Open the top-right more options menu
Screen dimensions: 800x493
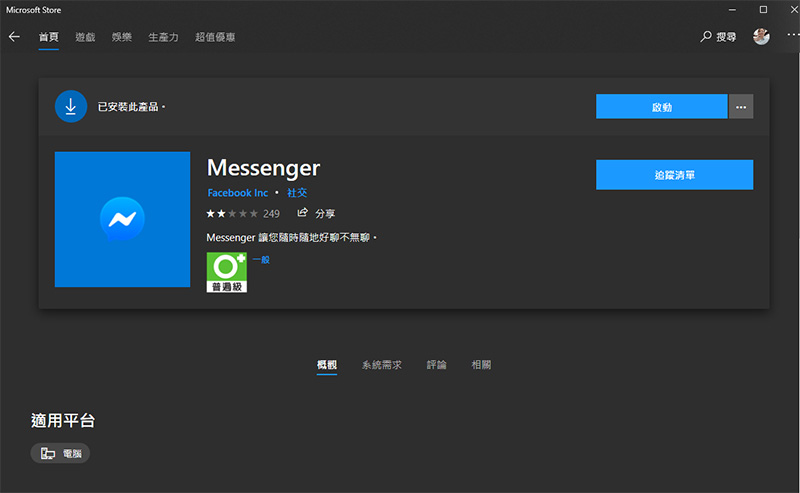click(x=792, y=35)
